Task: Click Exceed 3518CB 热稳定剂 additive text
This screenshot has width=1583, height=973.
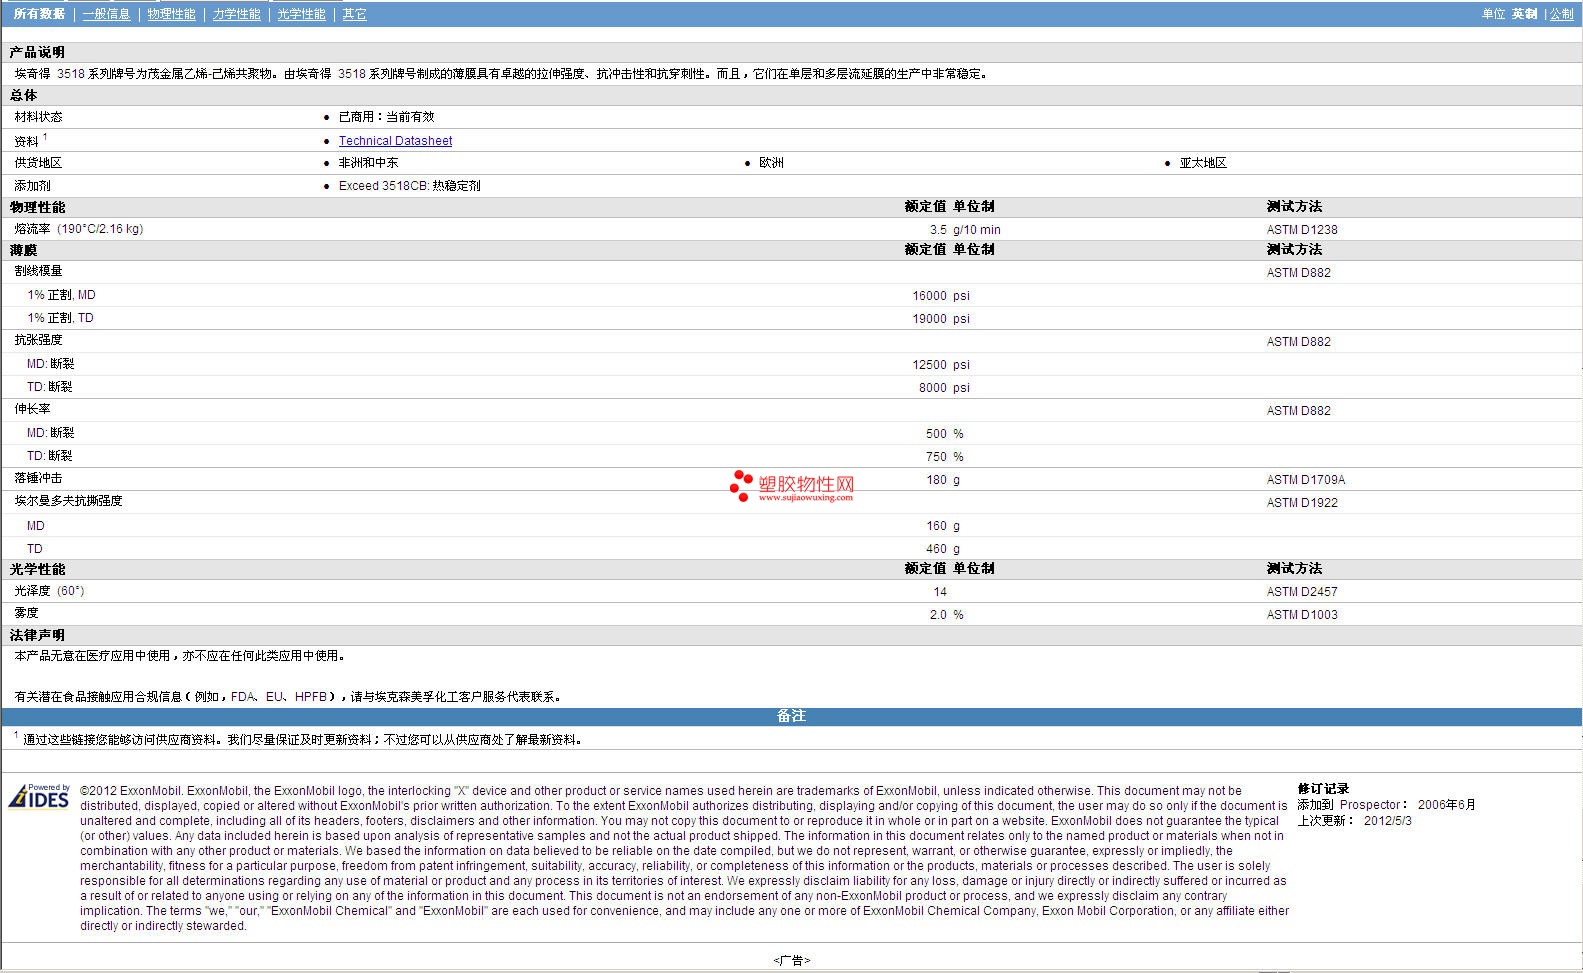Action: 409,186
